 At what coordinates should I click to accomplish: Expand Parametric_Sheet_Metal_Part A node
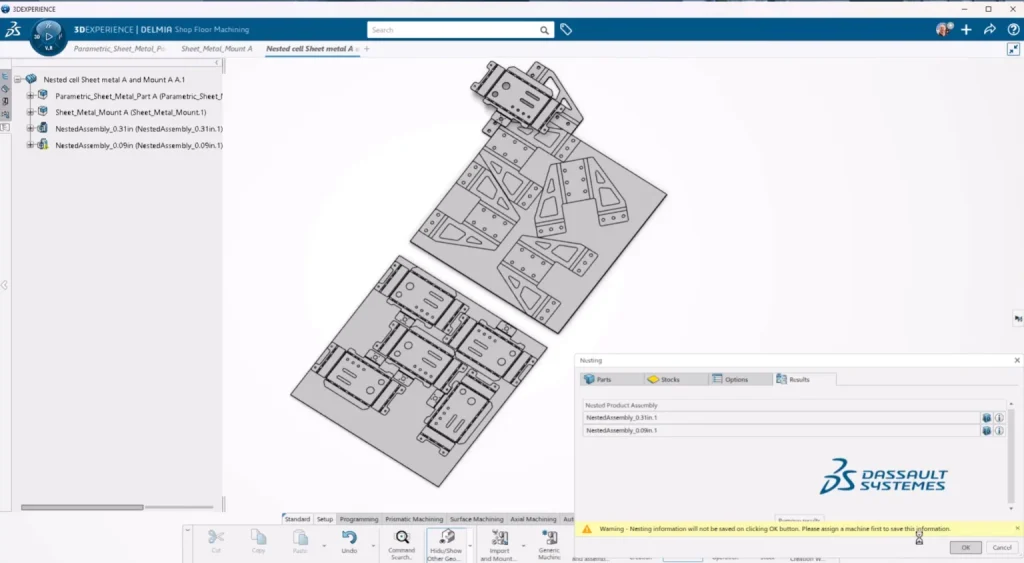click(30, 95)
